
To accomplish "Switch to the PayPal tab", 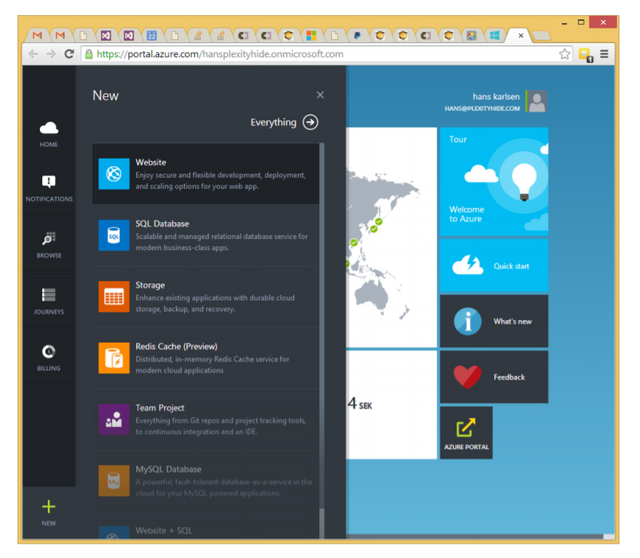I will pyautogui.click(x=357, y=36).
